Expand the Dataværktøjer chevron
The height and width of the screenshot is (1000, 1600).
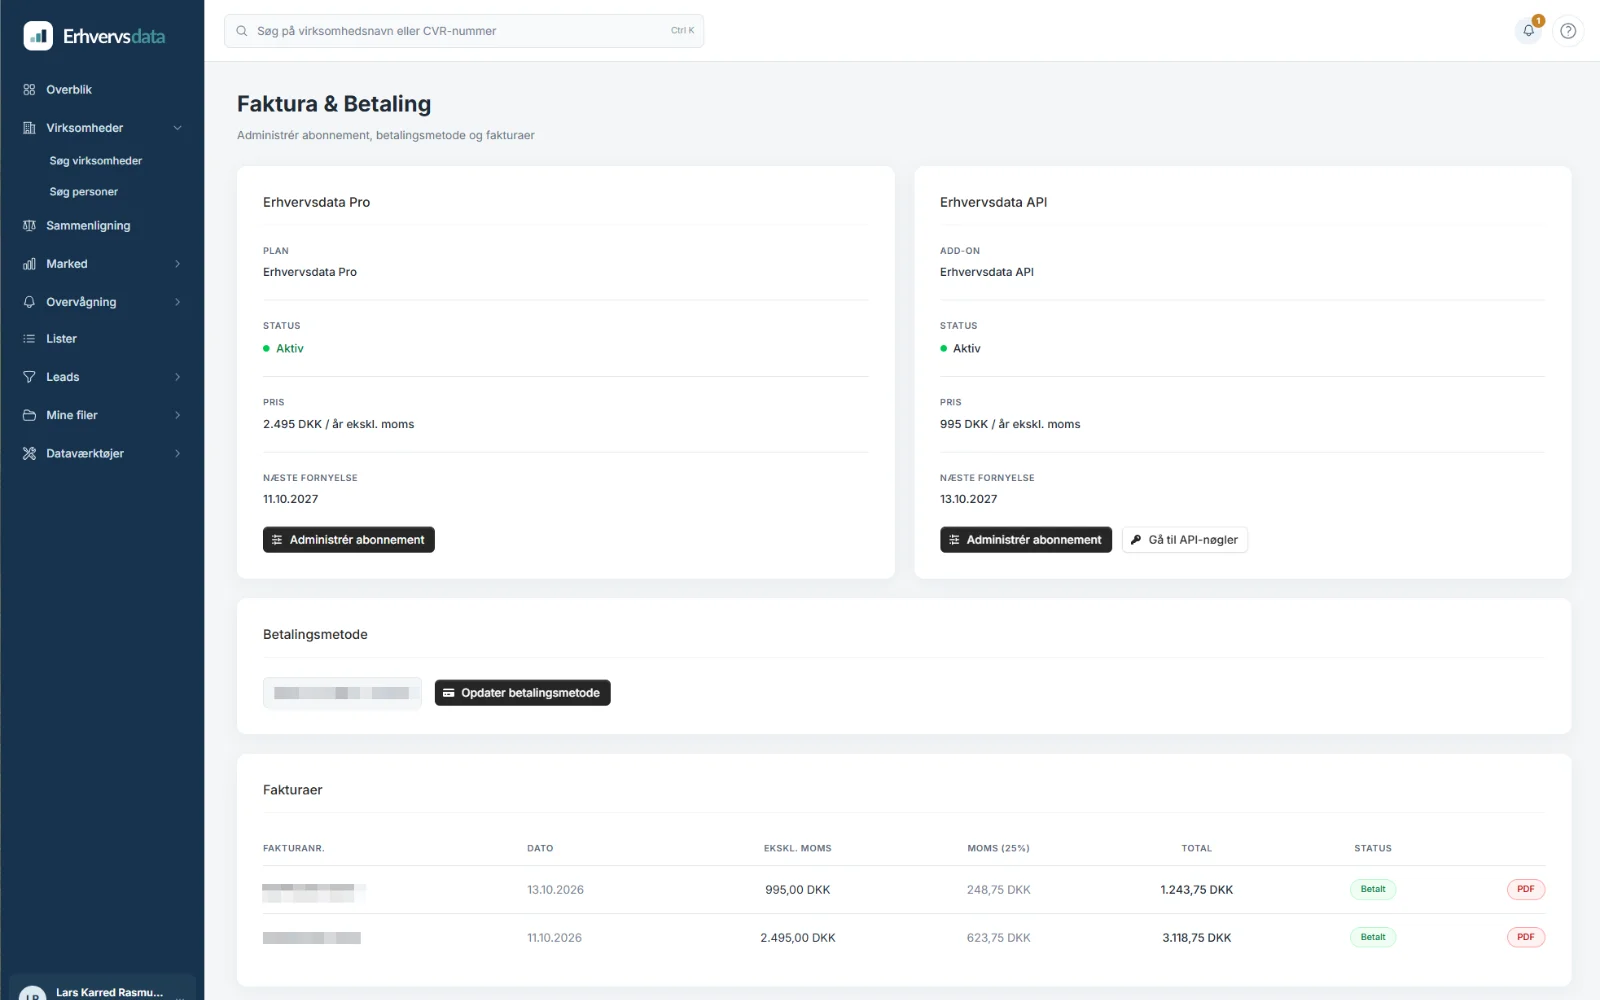178,454
